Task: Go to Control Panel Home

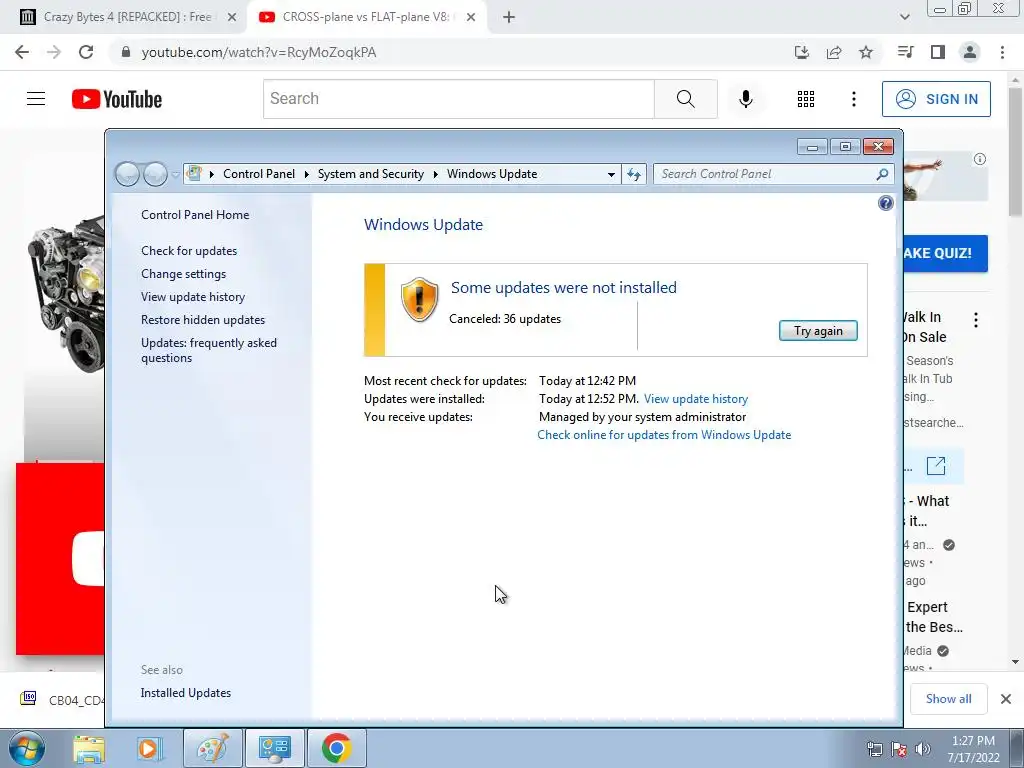Action: (x=195, y=215)
